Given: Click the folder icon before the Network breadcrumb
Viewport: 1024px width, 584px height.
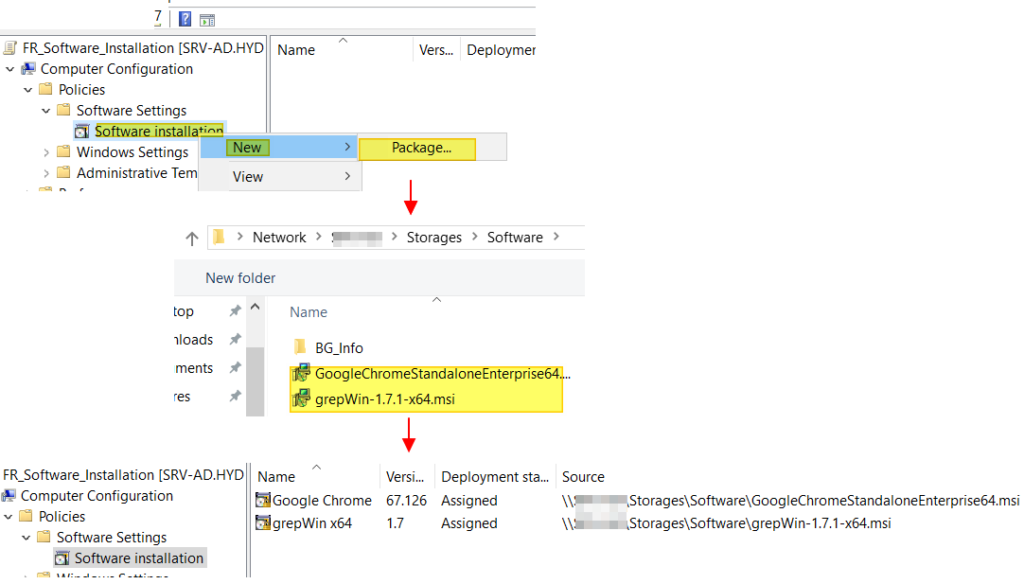Looking at the screenshot, I should pyautogui.click(x=219, y=236).
